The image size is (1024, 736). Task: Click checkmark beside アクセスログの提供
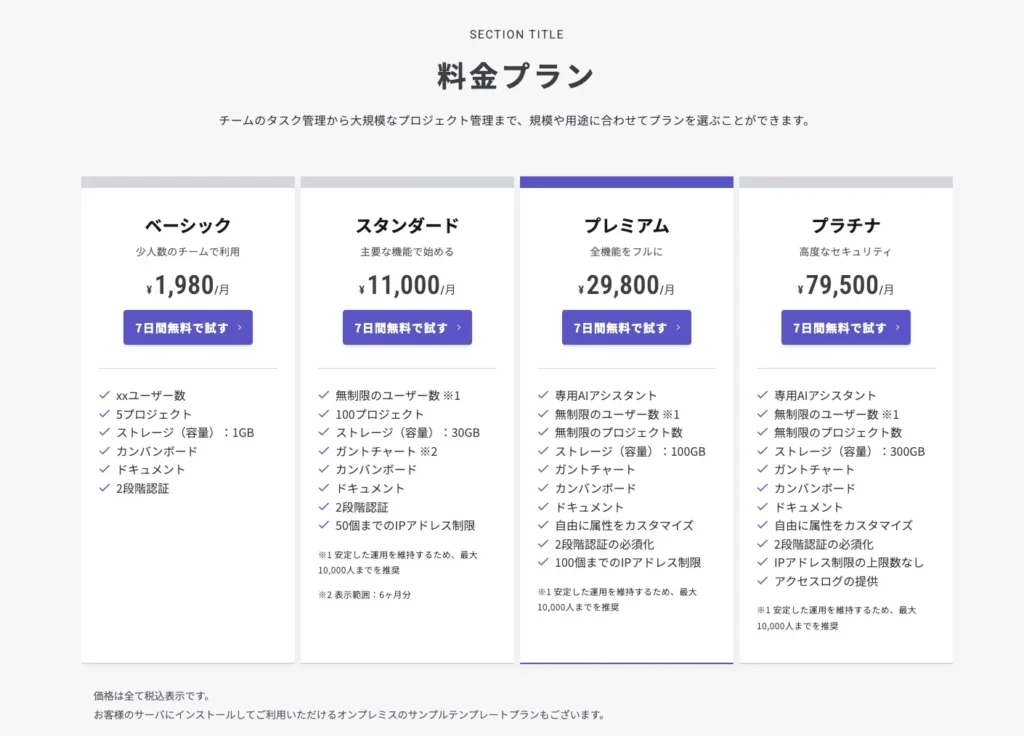click(x=762, y=581)
